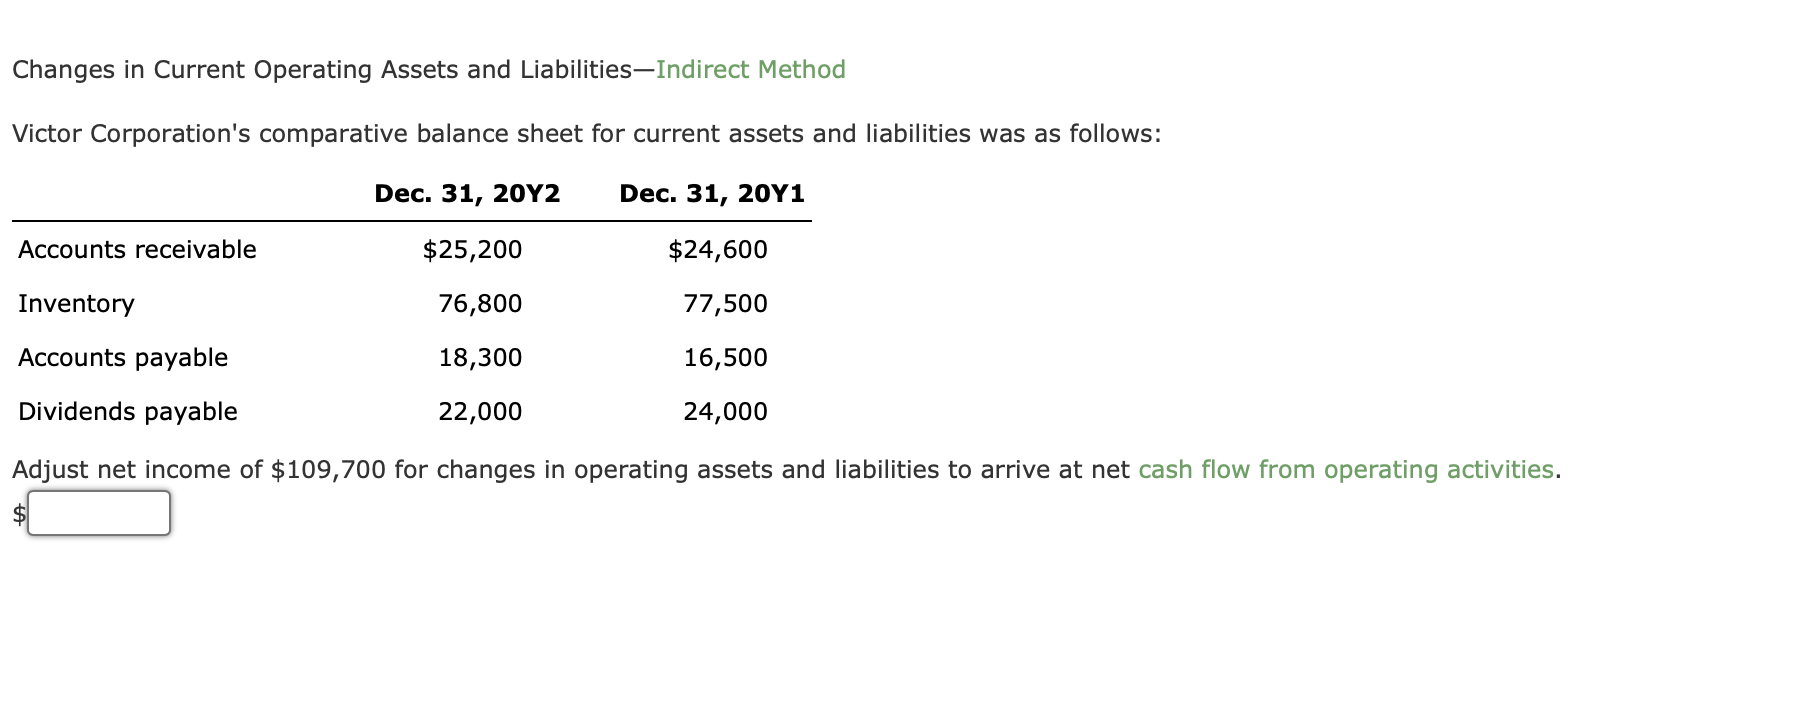Click the 22,000 dividends payable amount

tap(481, 411)
